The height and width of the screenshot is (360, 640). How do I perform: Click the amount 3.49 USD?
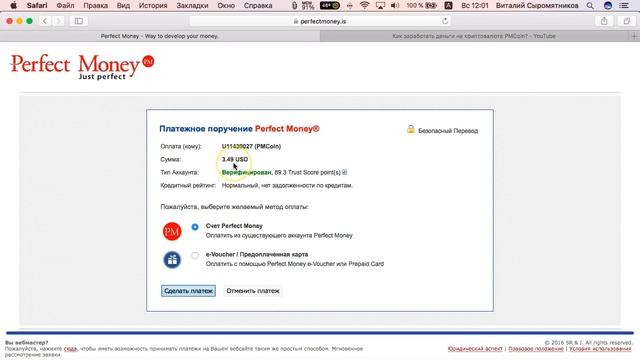(235, 159)
